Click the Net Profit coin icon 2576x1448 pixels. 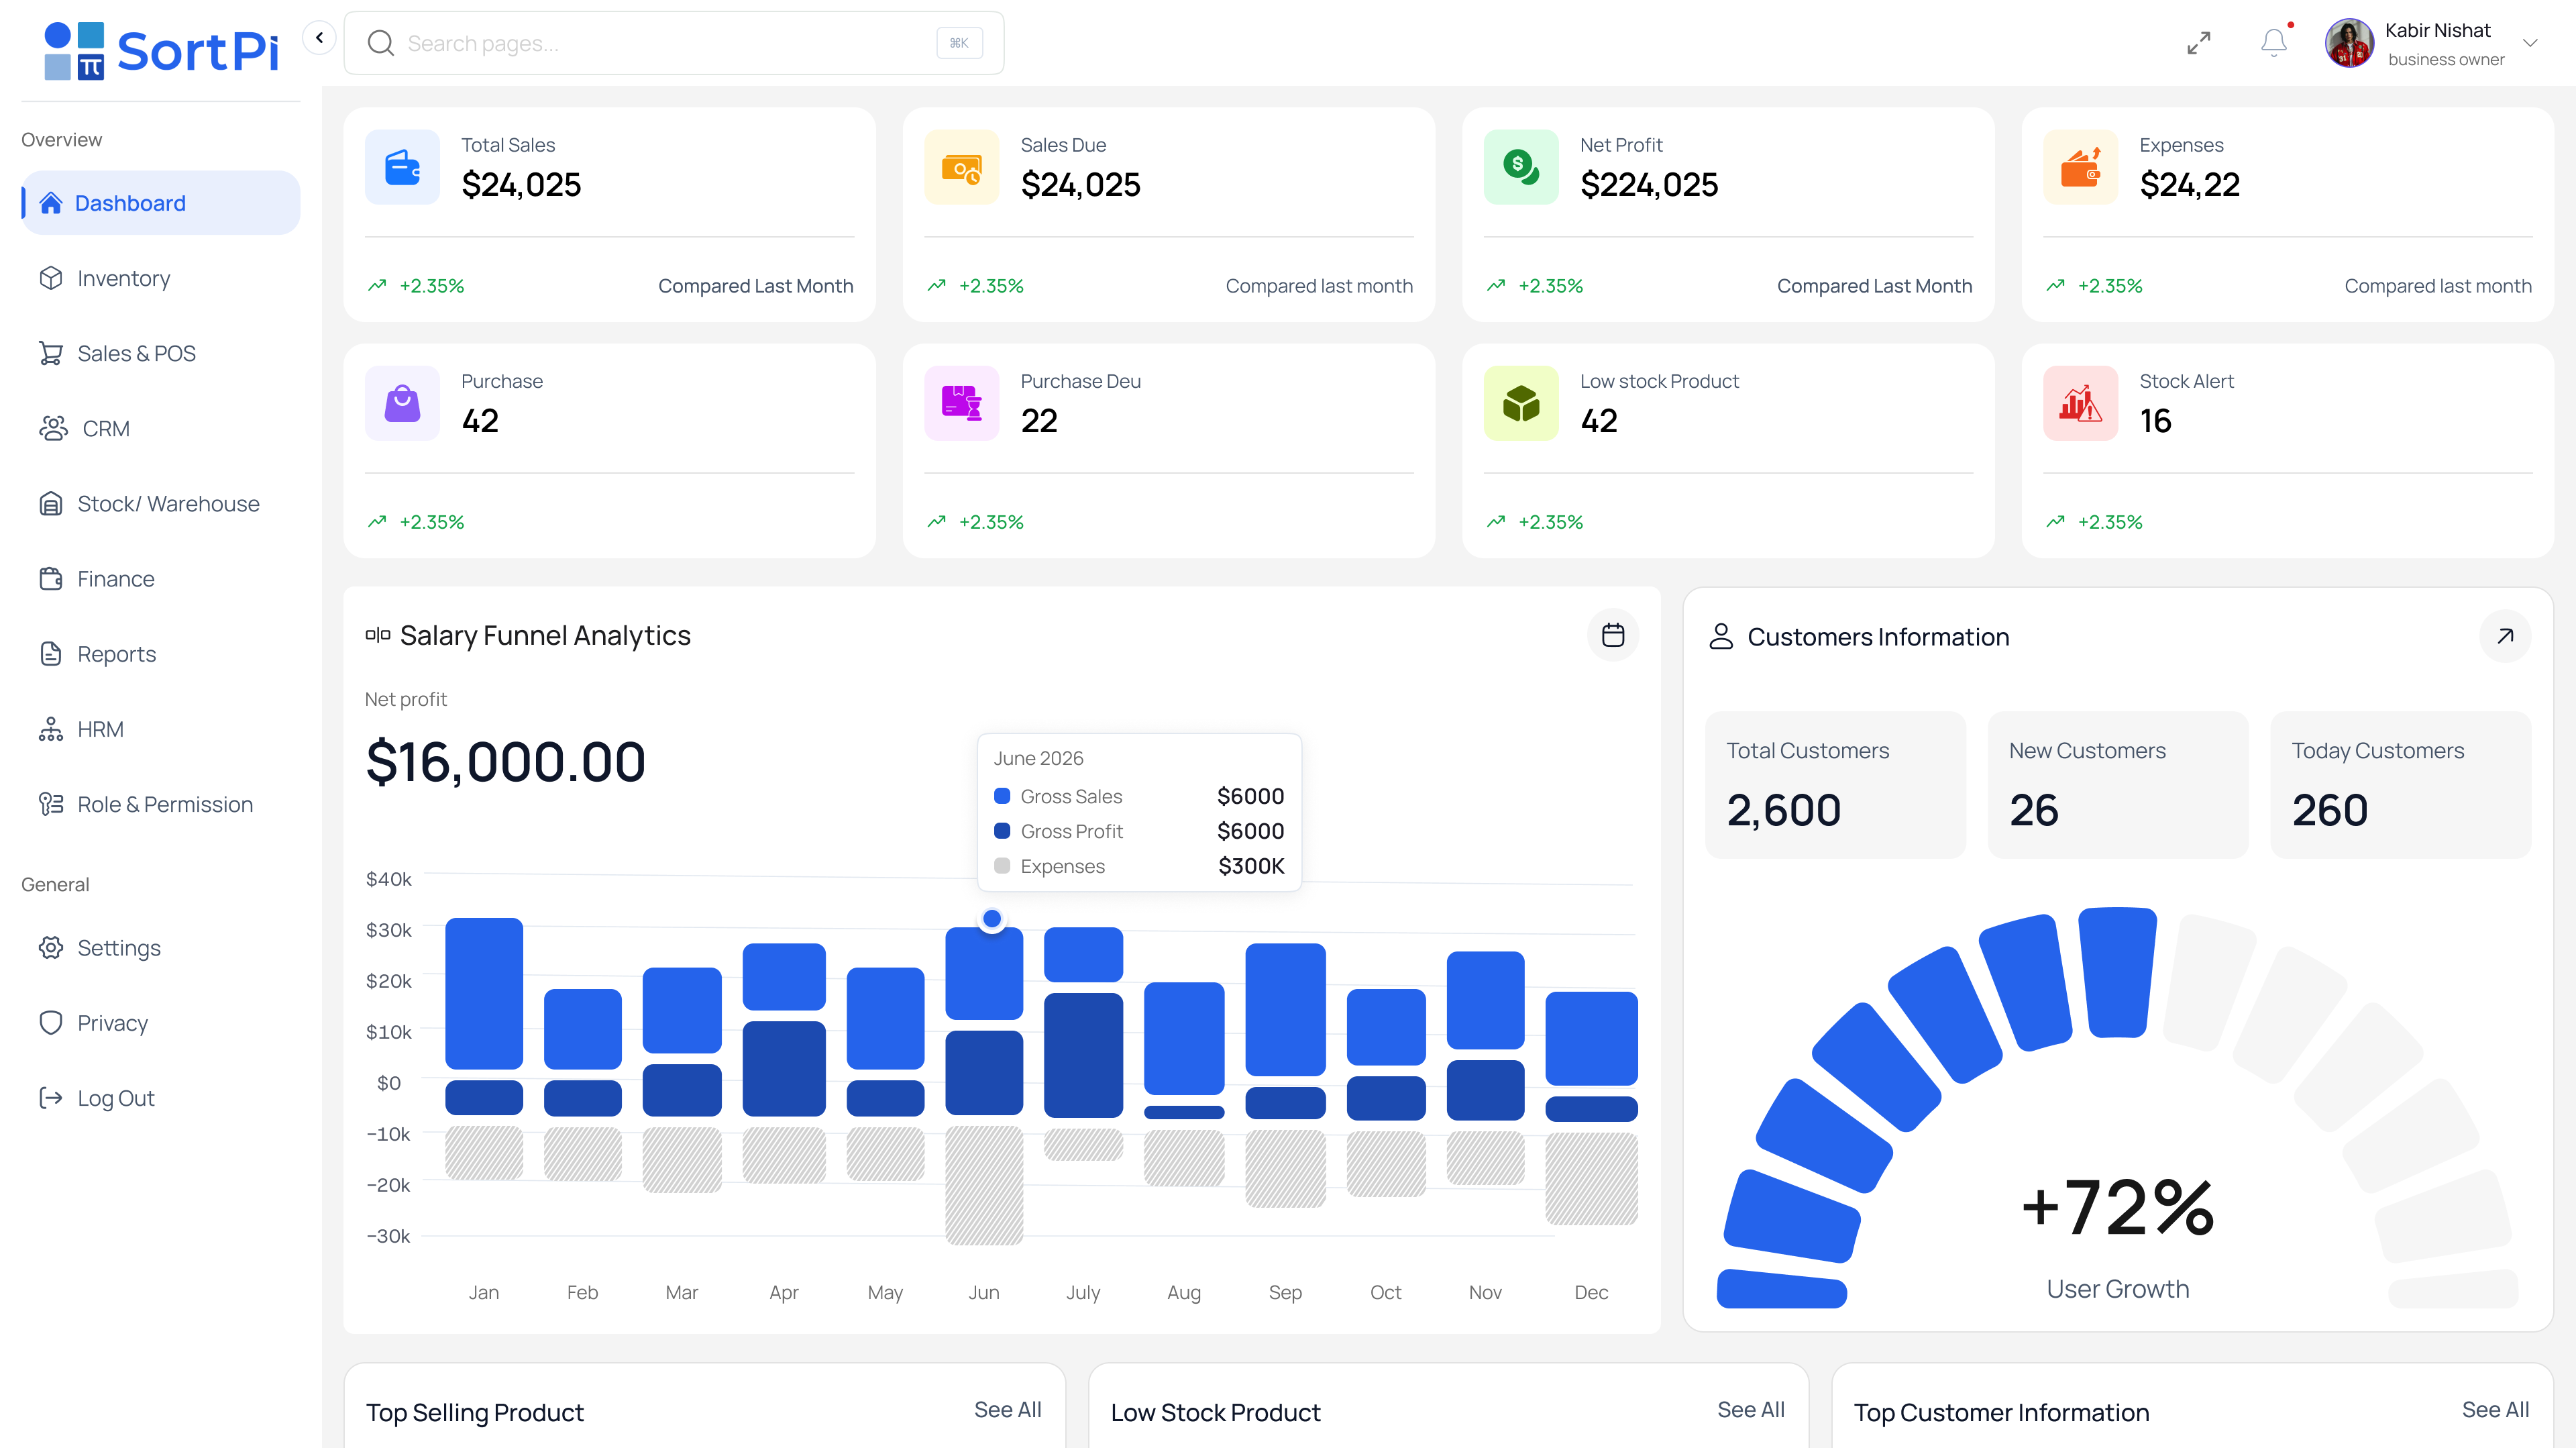(x=1520, y=167)
